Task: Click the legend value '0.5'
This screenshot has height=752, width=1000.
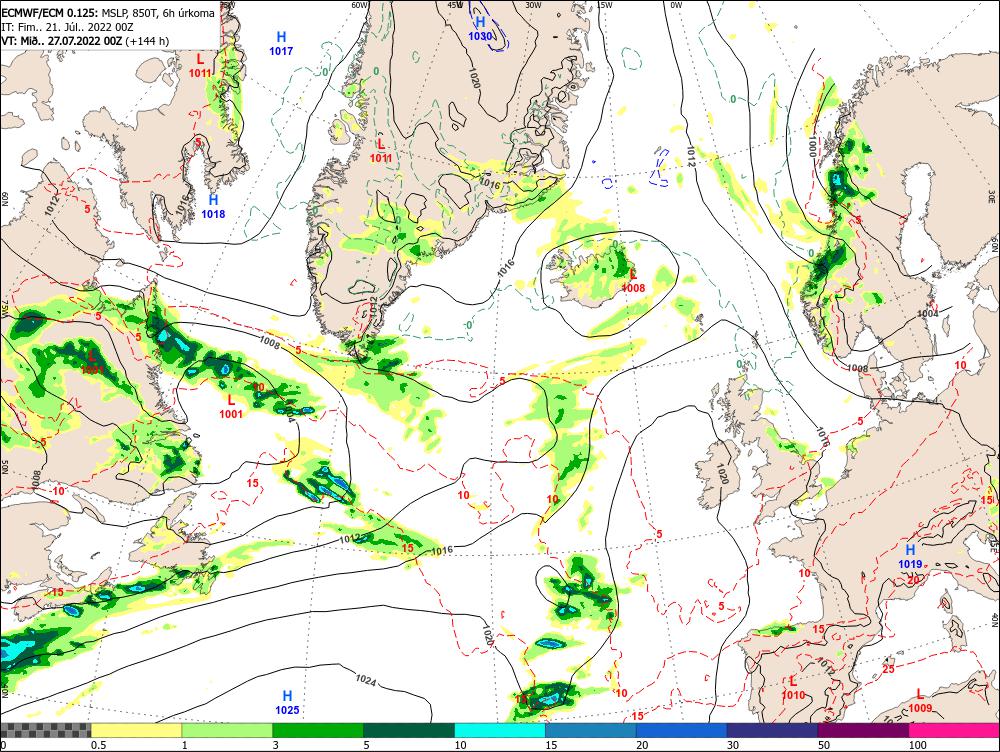Action: [x=98, y=745]
